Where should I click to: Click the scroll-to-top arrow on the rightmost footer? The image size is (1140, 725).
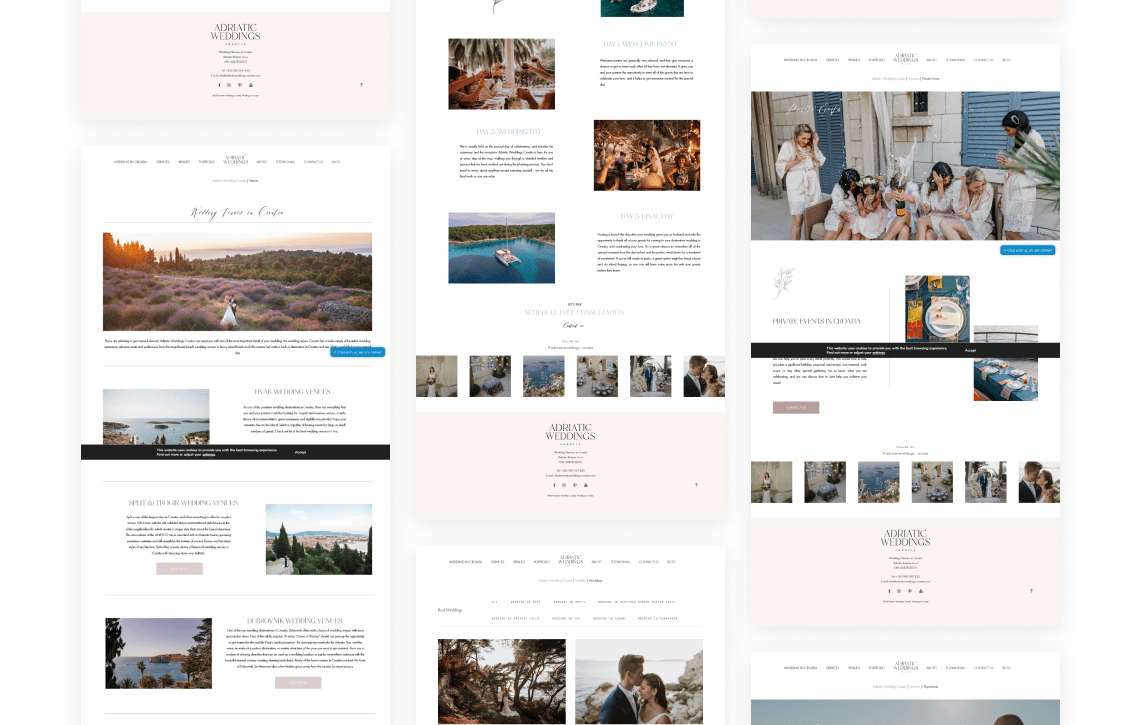(1031, 590)
